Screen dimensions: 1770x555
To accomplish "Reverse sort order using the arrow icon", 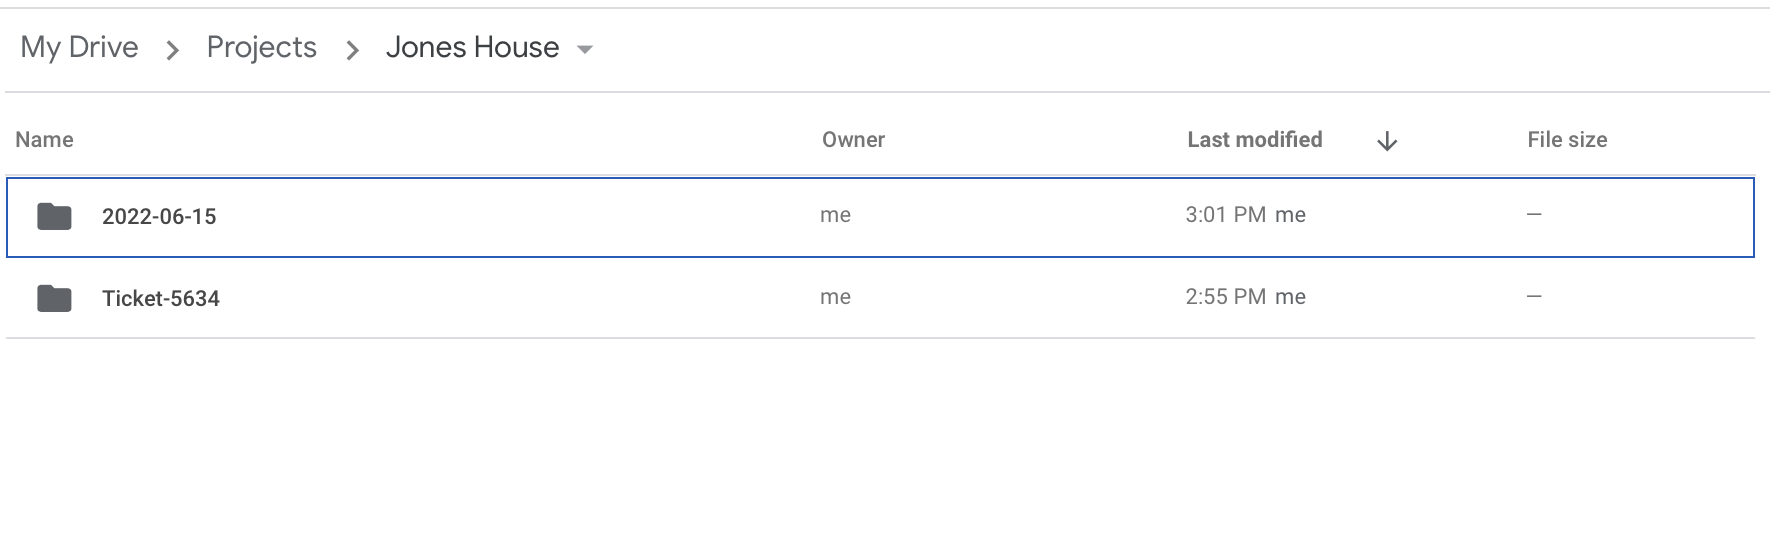I will tap(1386, 142).
